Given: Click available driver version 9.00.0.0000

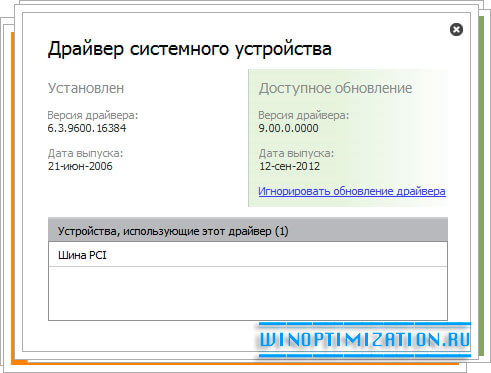Looking at the screenshot, I should [x=288, y=128].
